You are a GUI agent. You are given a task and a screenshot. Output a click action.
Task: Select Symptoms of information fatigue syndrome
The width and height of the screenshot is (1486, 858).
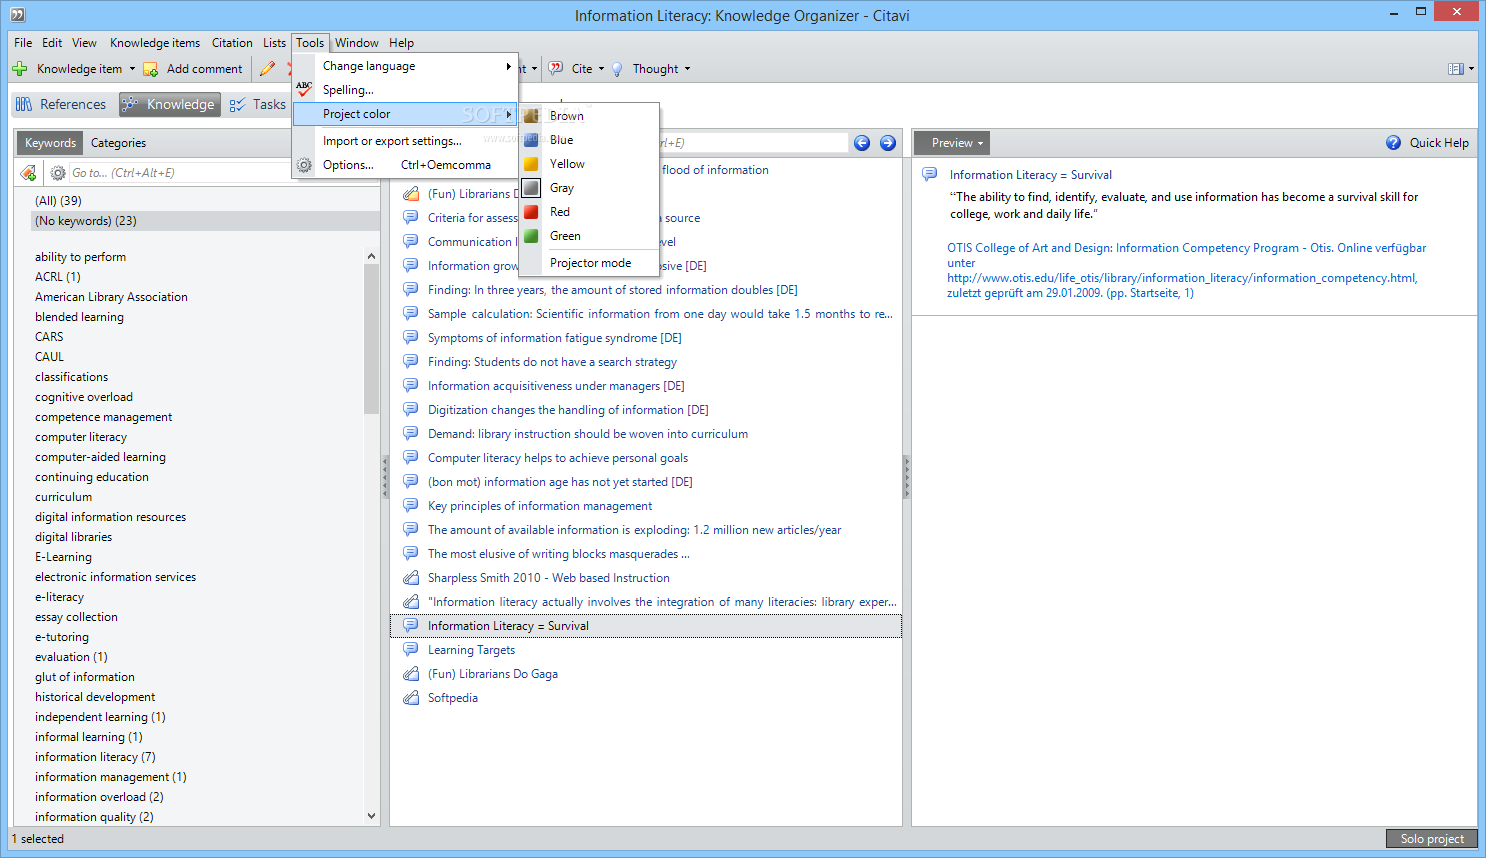click(x=555, y=338)
